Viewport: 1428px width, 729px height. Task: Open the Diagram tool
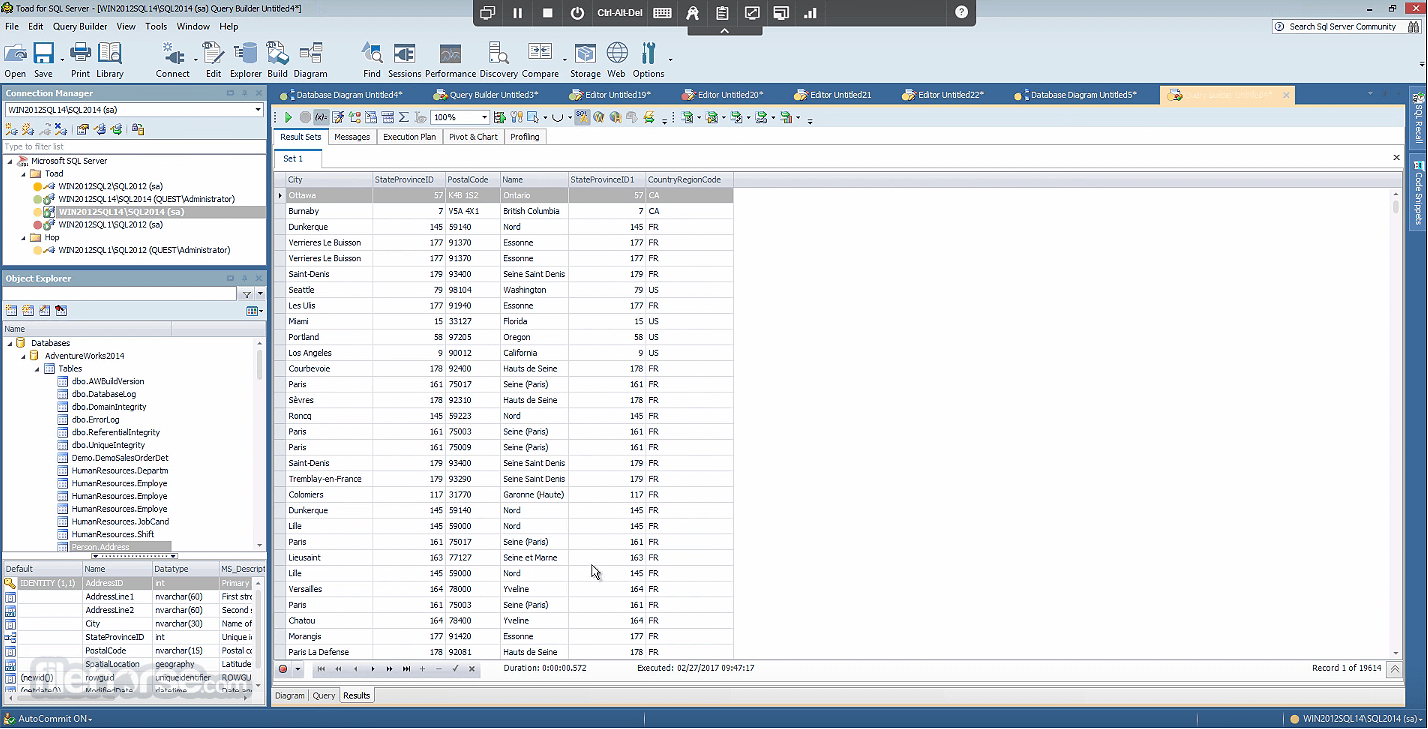311,59
